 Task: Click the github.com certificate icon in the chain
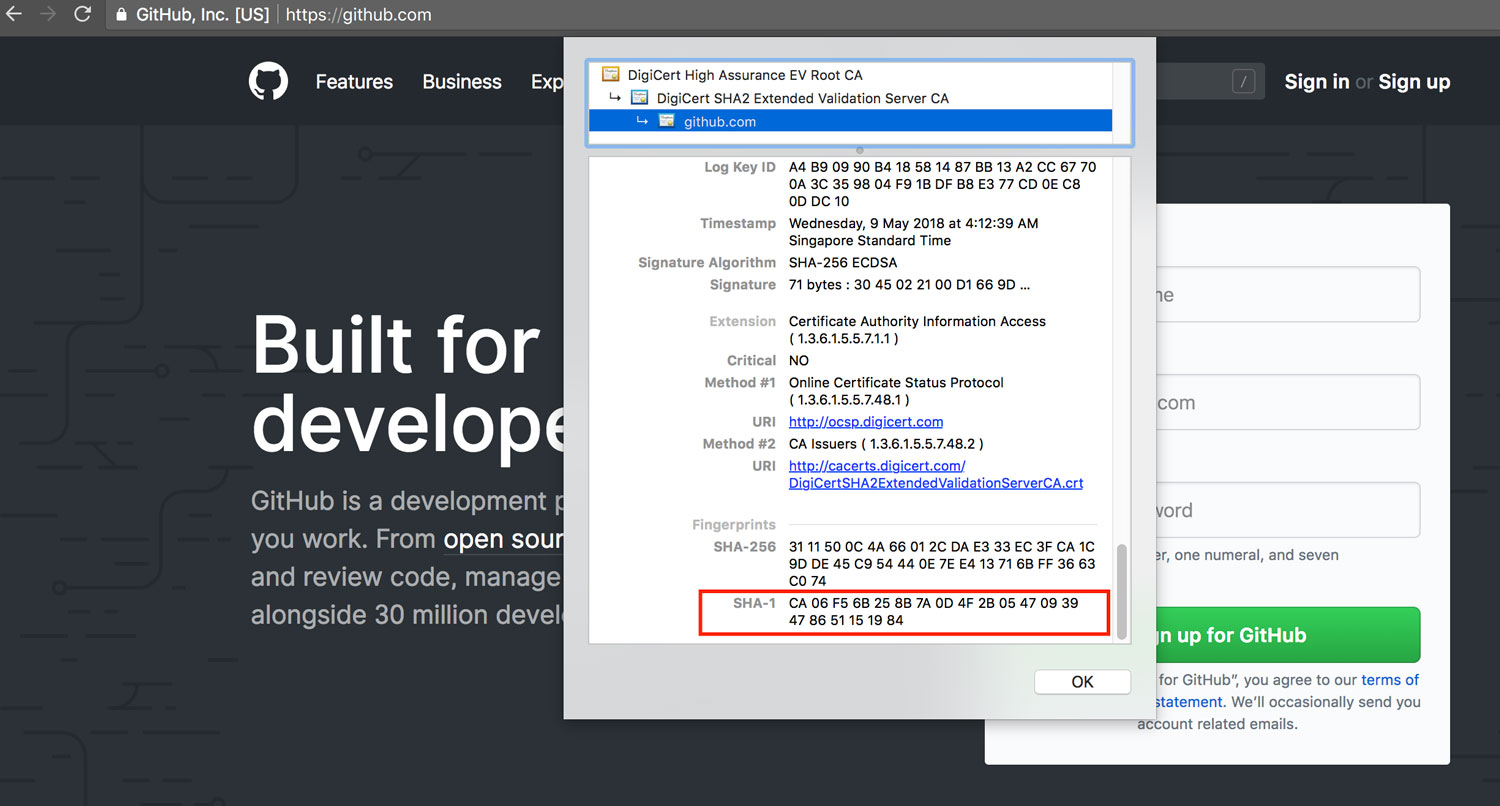click(x=667, y=121)
